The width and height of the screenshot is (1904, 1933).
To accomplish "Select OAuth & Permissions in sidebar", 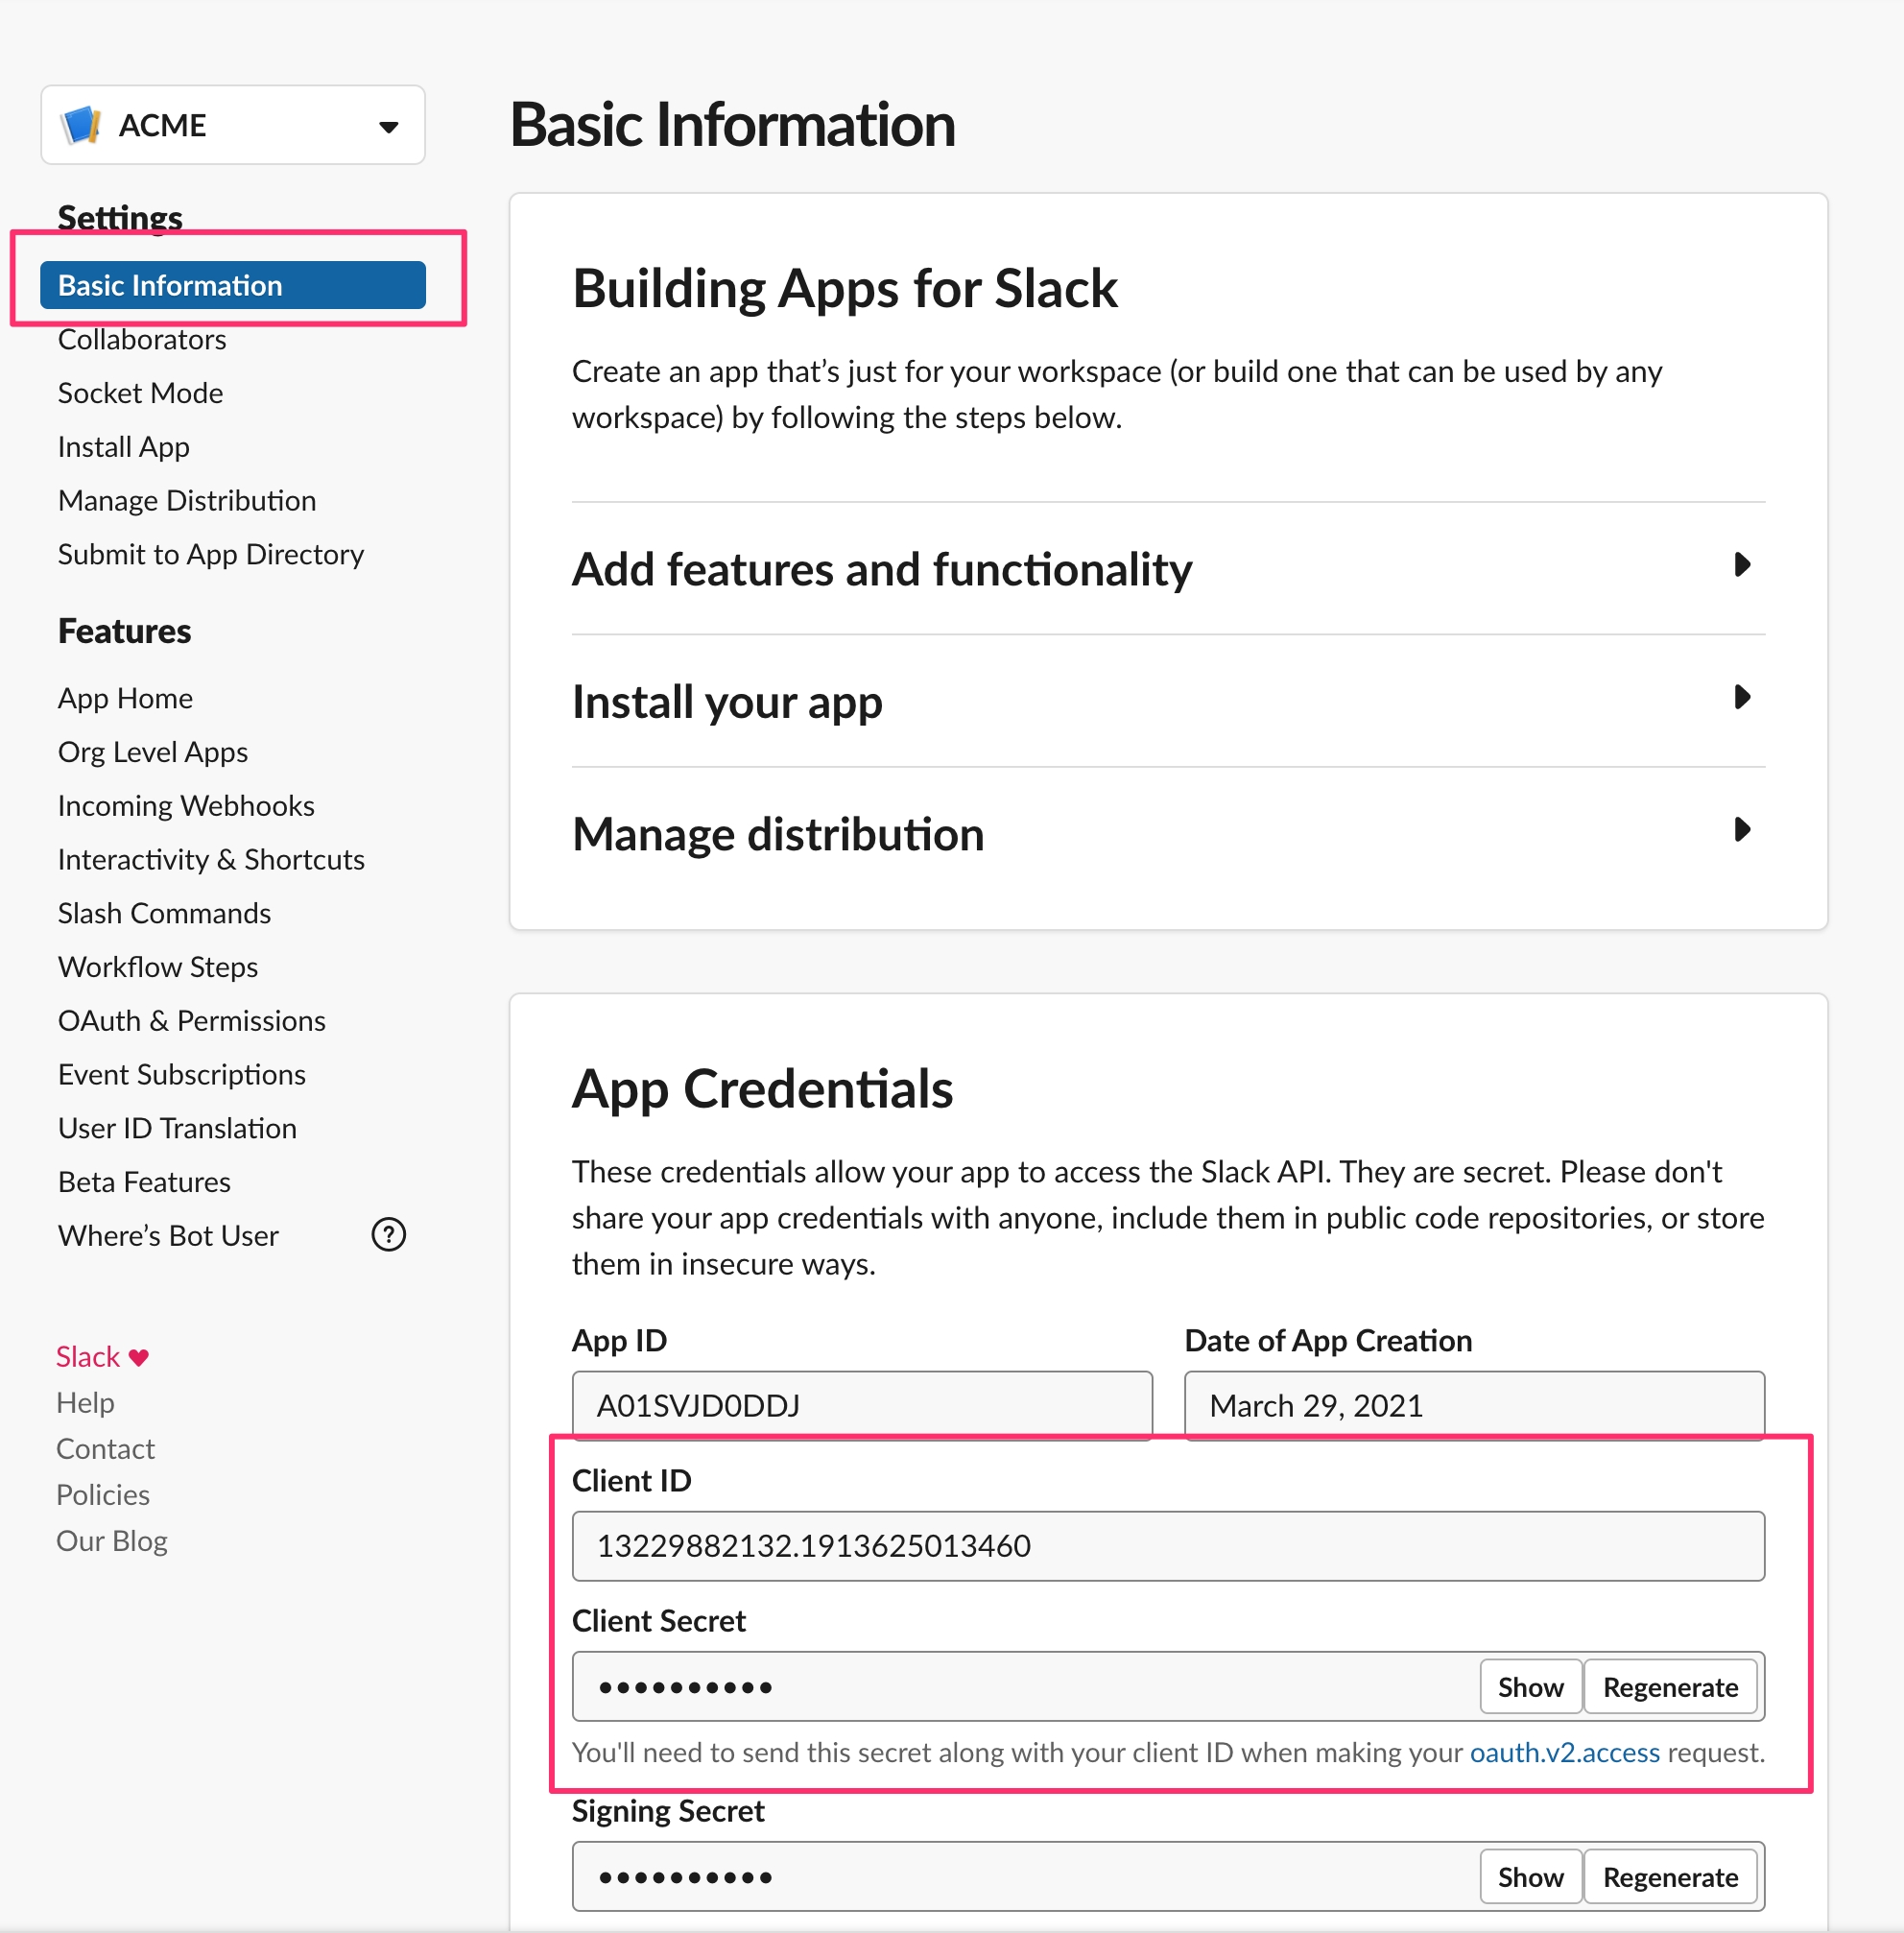I will click(192, 1021).
